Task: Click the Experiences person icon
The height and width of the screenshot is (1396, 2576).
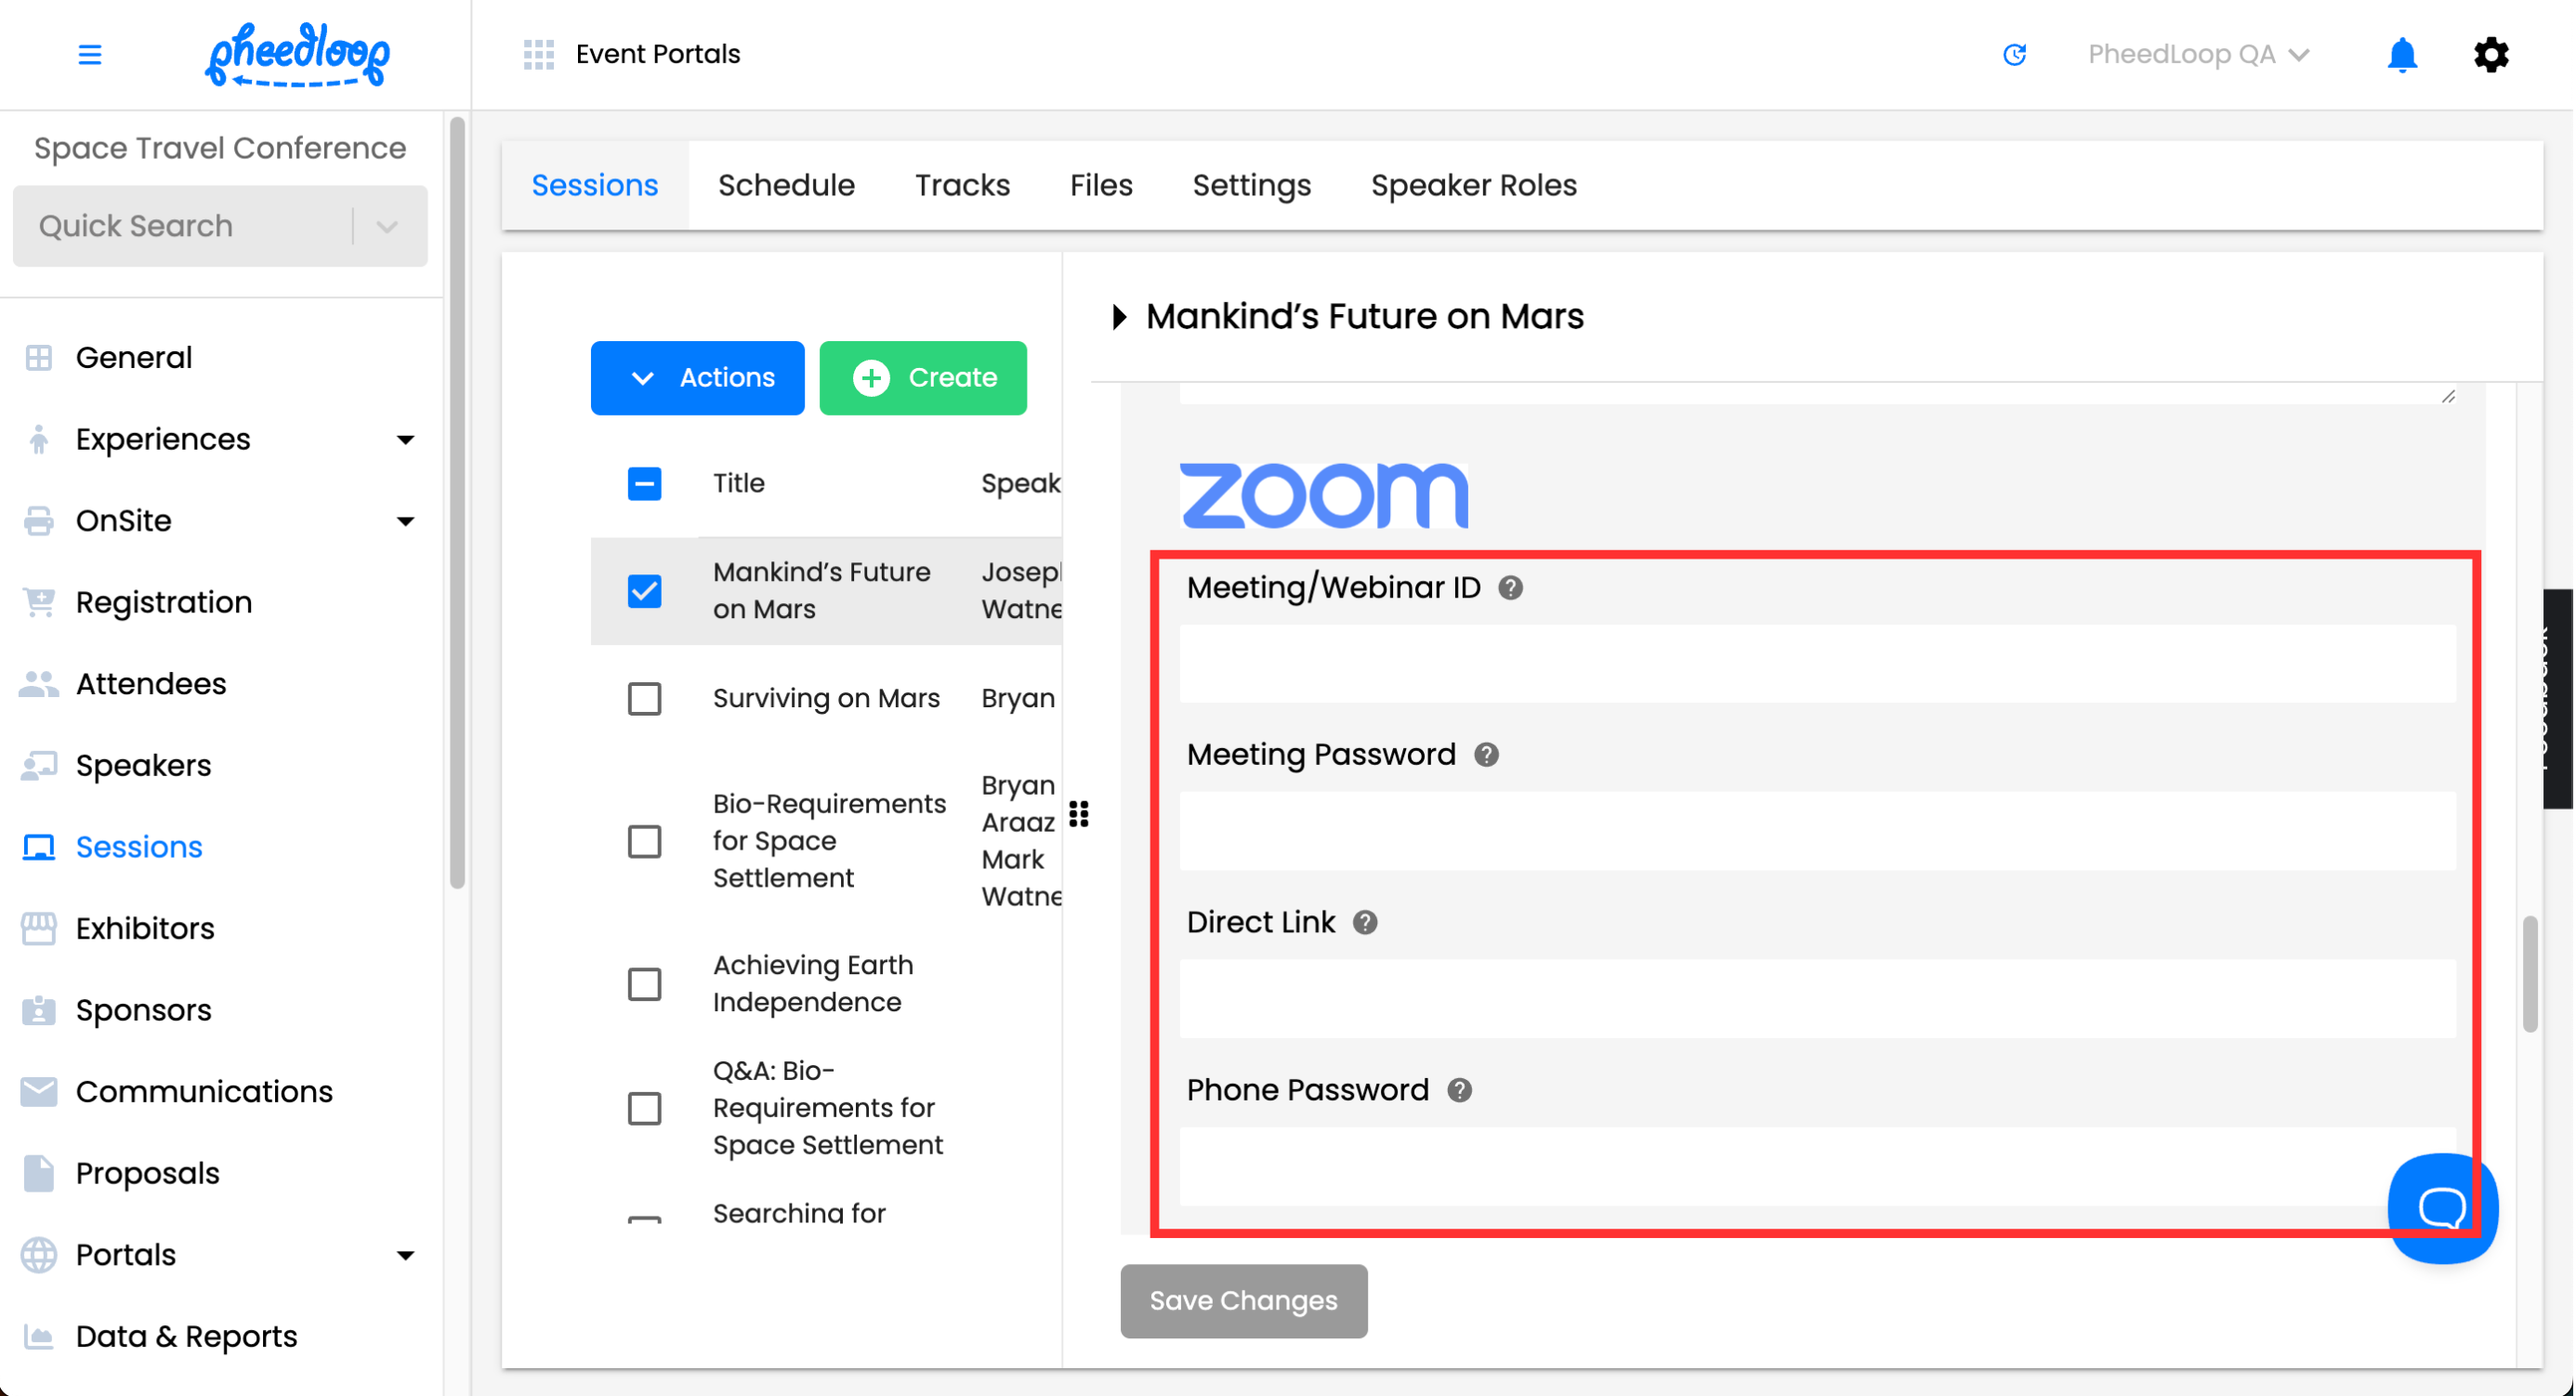Action: coord(38,439)
